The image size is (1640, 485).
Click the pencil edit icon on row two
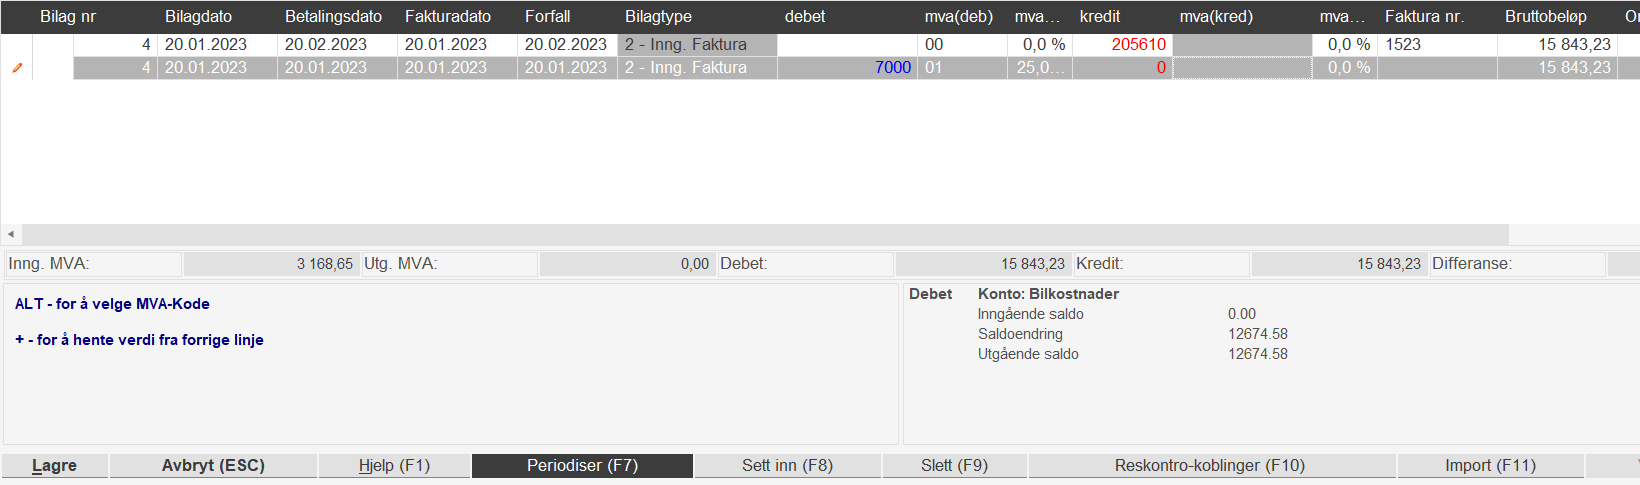(x=17, y=68)
